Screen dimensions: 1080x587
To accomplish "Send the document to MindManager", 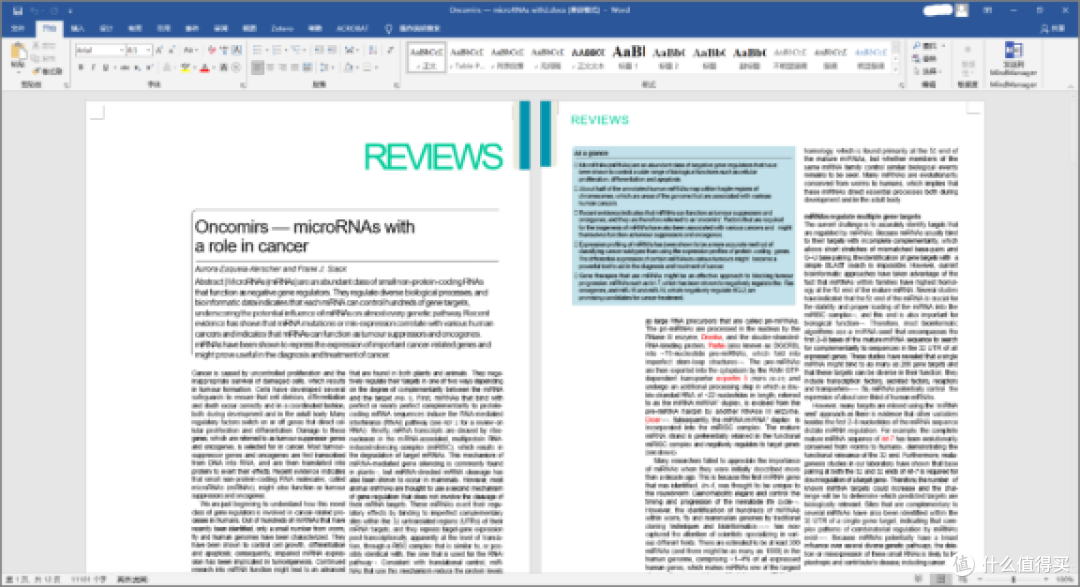I will click(1013, 59).
